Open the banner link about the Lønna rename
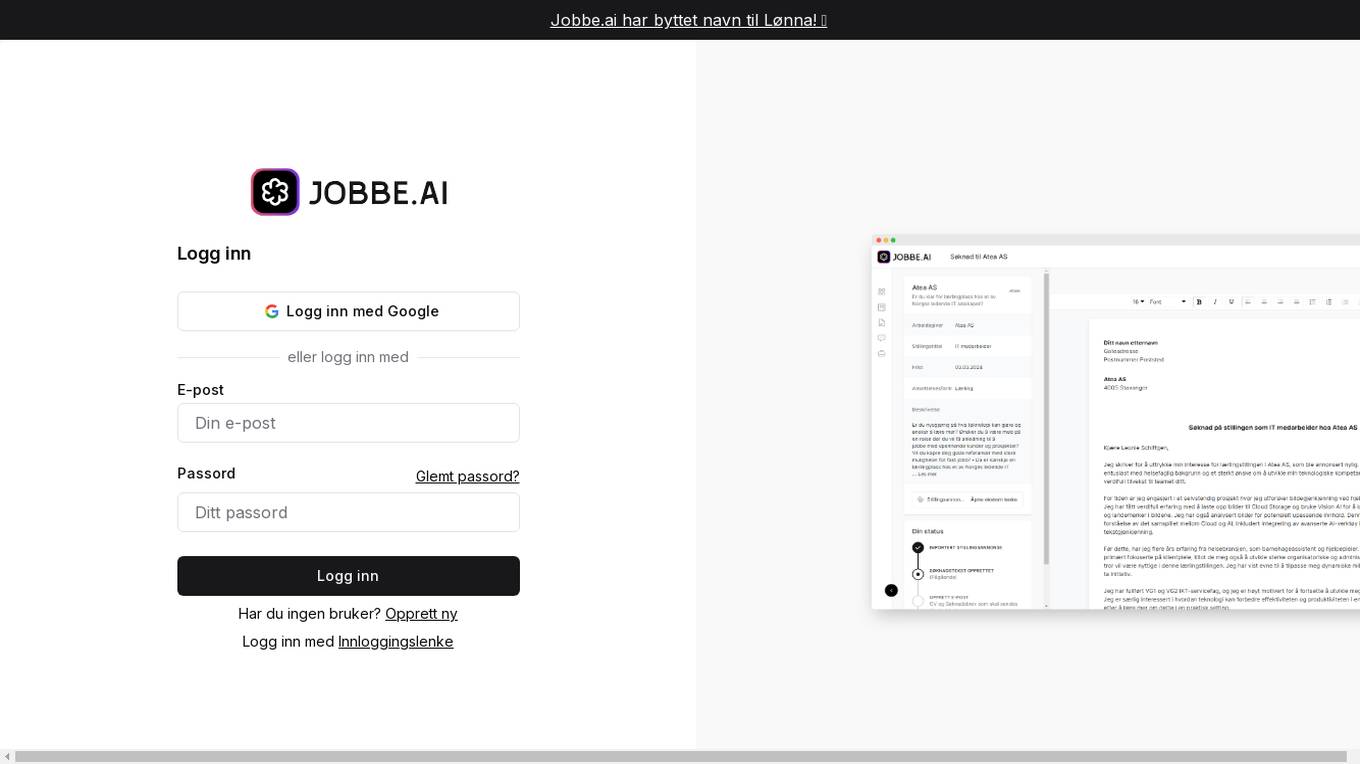The width and height of the screenshot is (1360, 764). pos(688,20)
